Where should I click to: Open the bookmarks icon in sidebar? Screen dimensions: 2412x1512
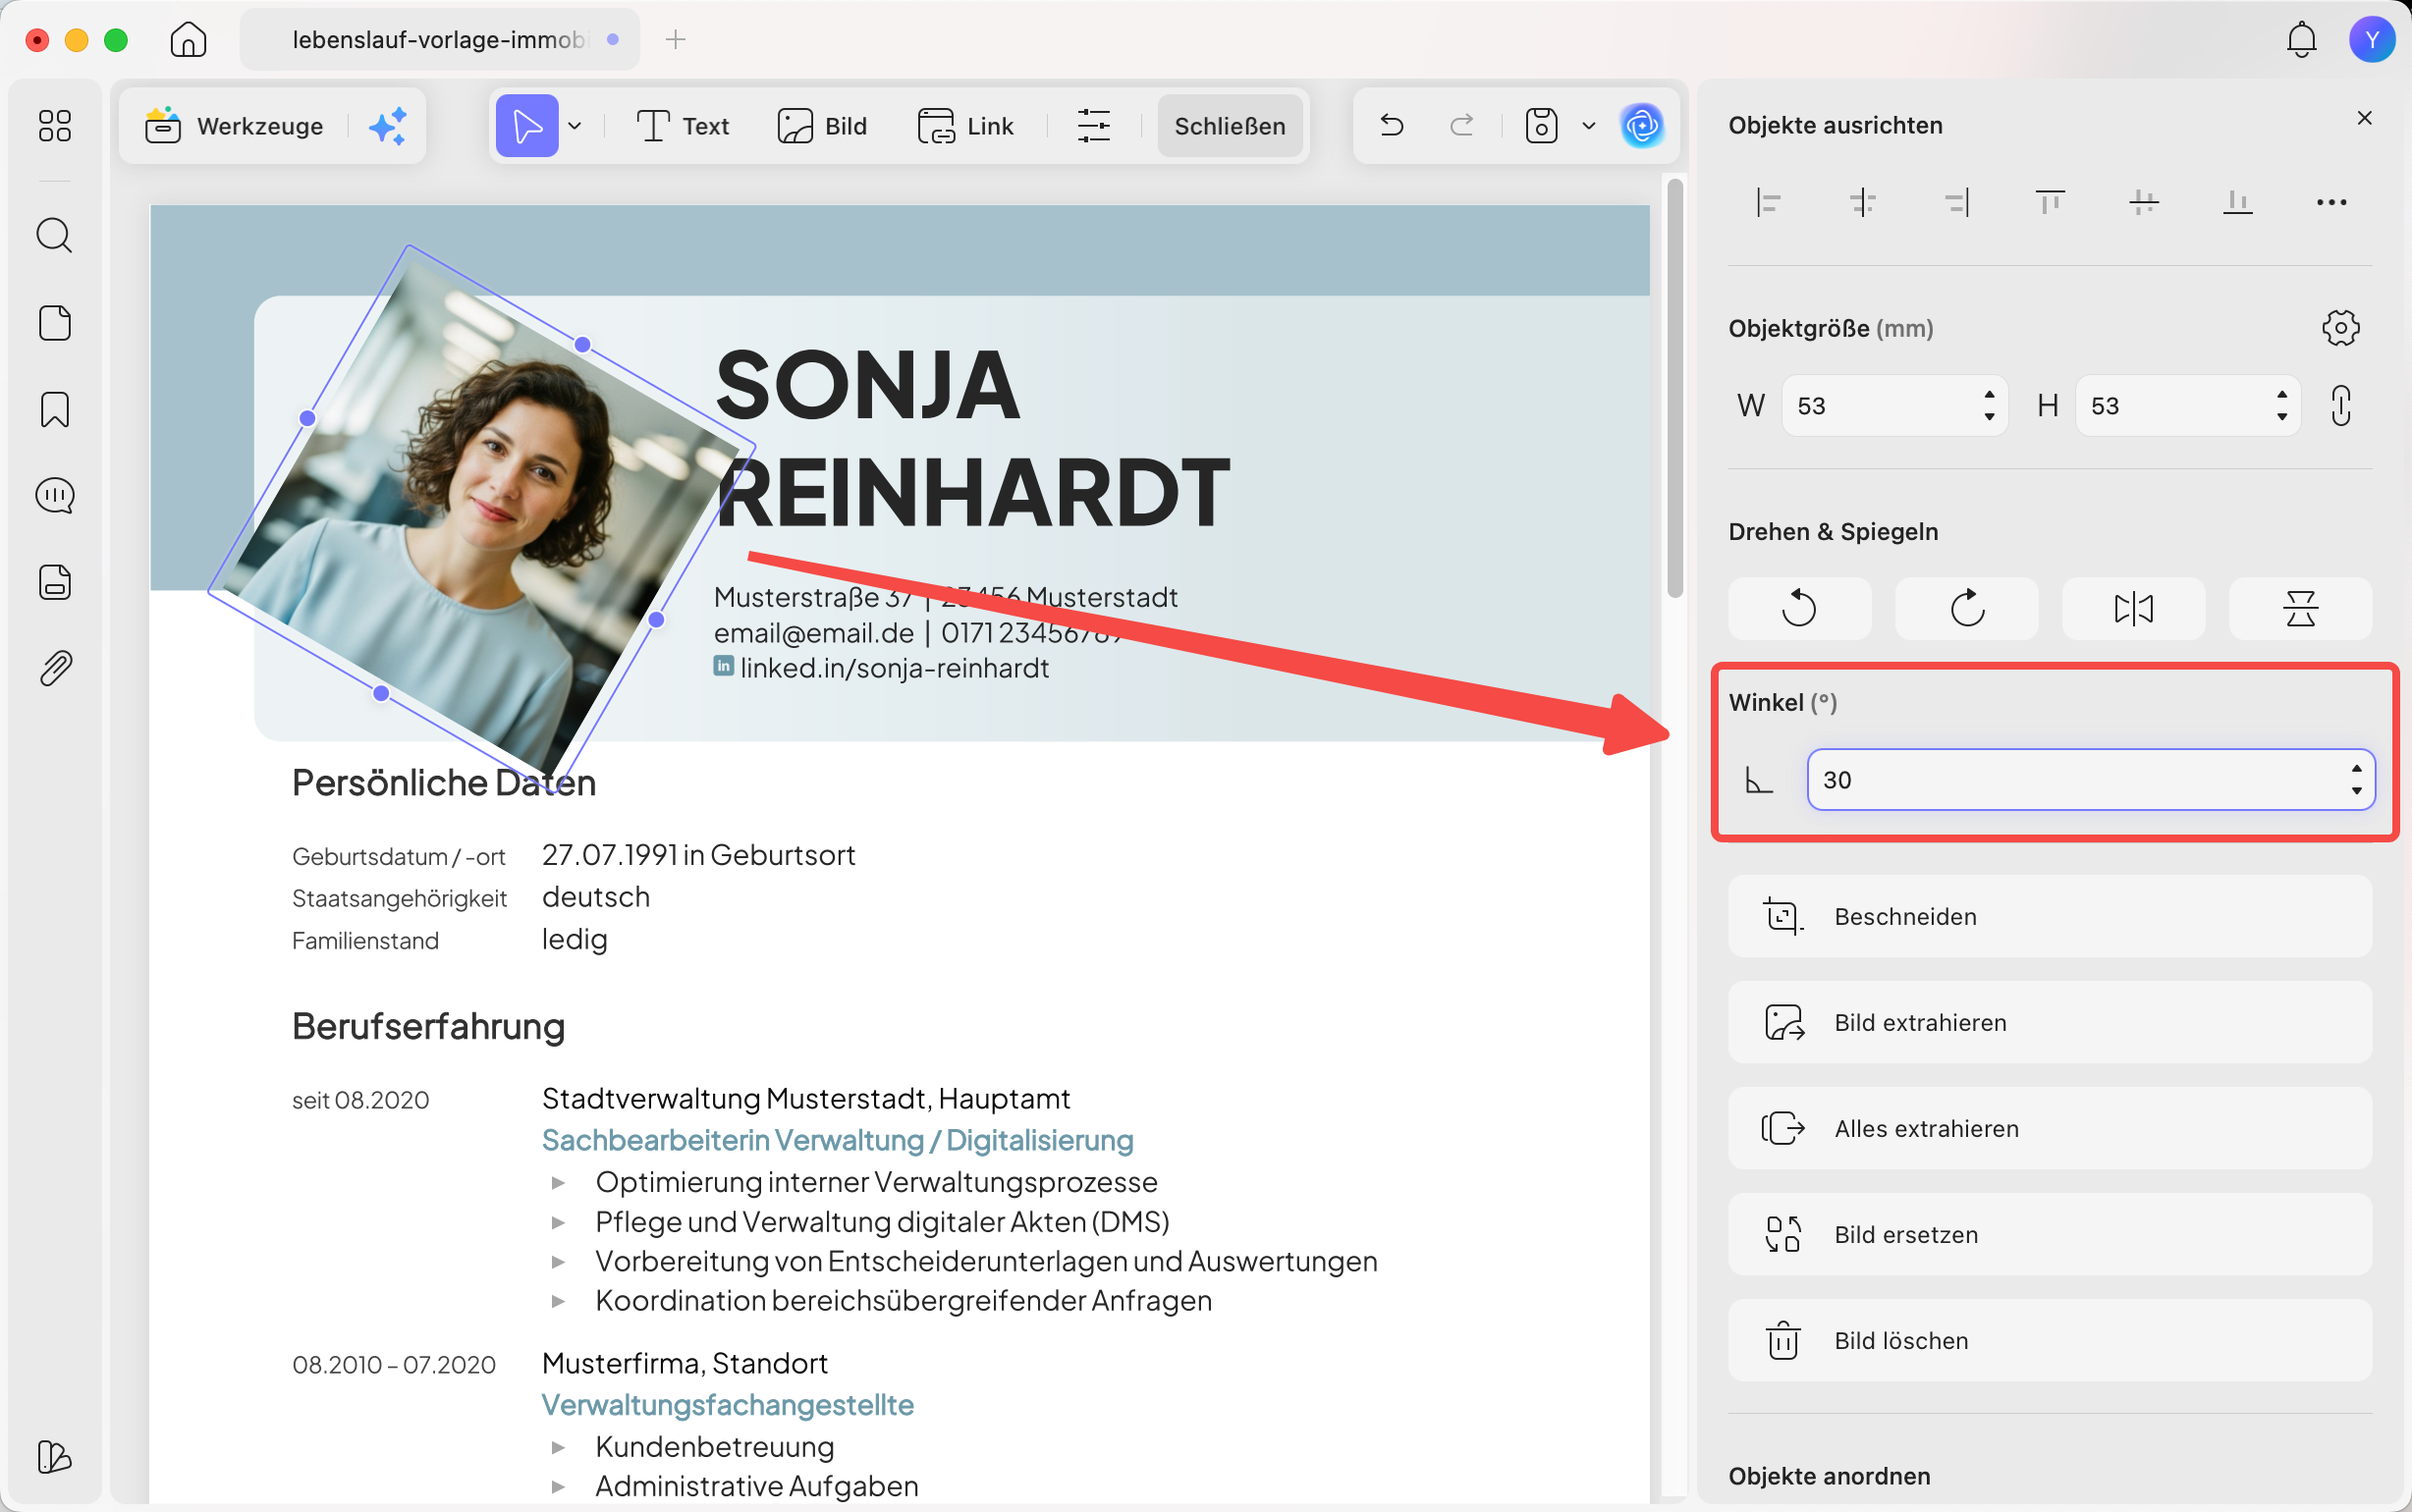tap(54, 410)
